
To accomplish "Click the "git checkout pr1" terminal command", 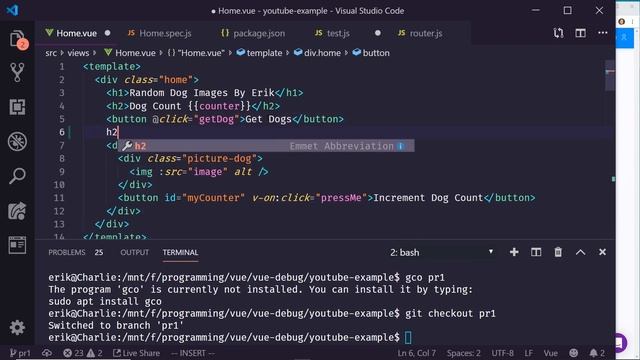I will [450, 313].
